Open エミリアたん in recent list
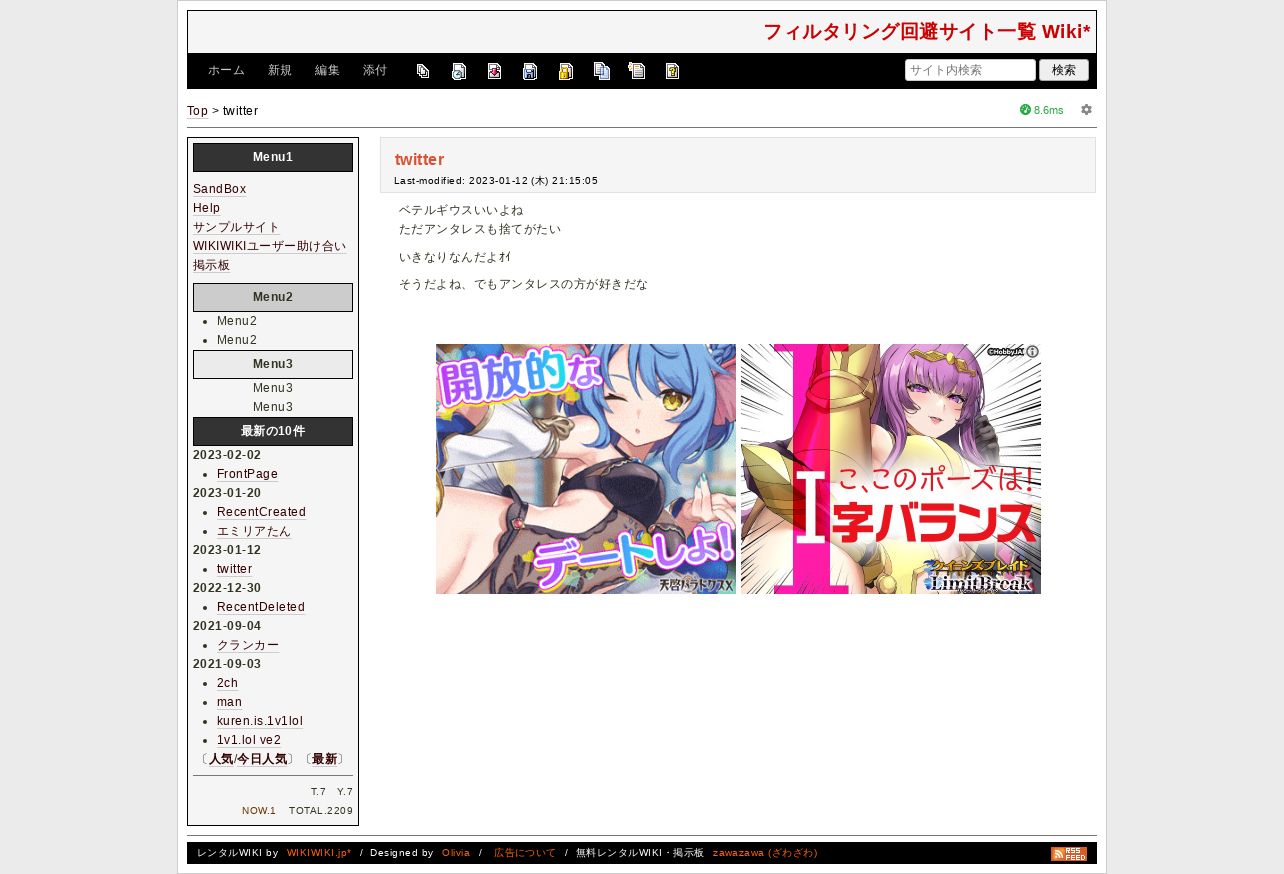Viewport: 1284px width, 874px height. 254,531
